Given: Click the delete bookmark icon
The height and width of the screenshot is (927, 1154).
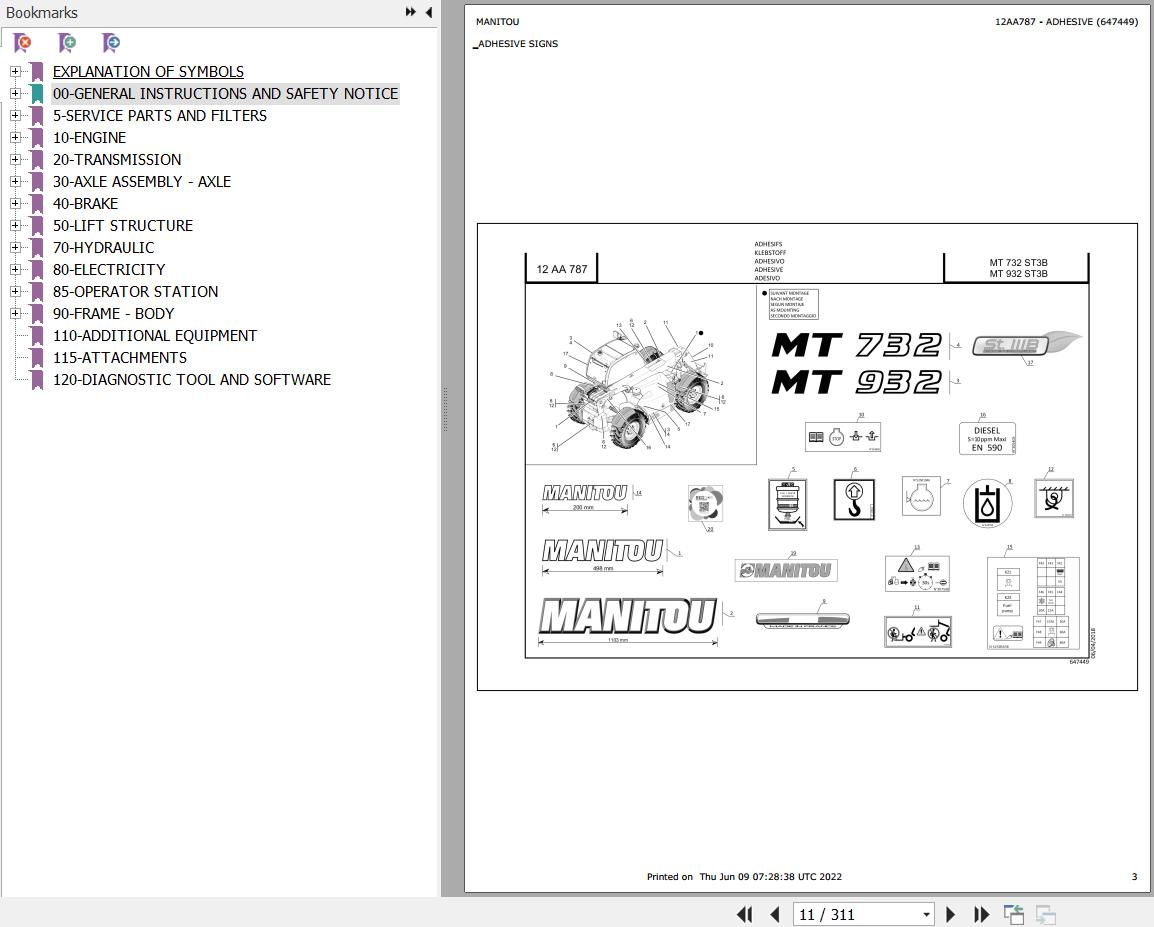Looking at the screenshot, I should pyautogui.click(x=23, y=43).
